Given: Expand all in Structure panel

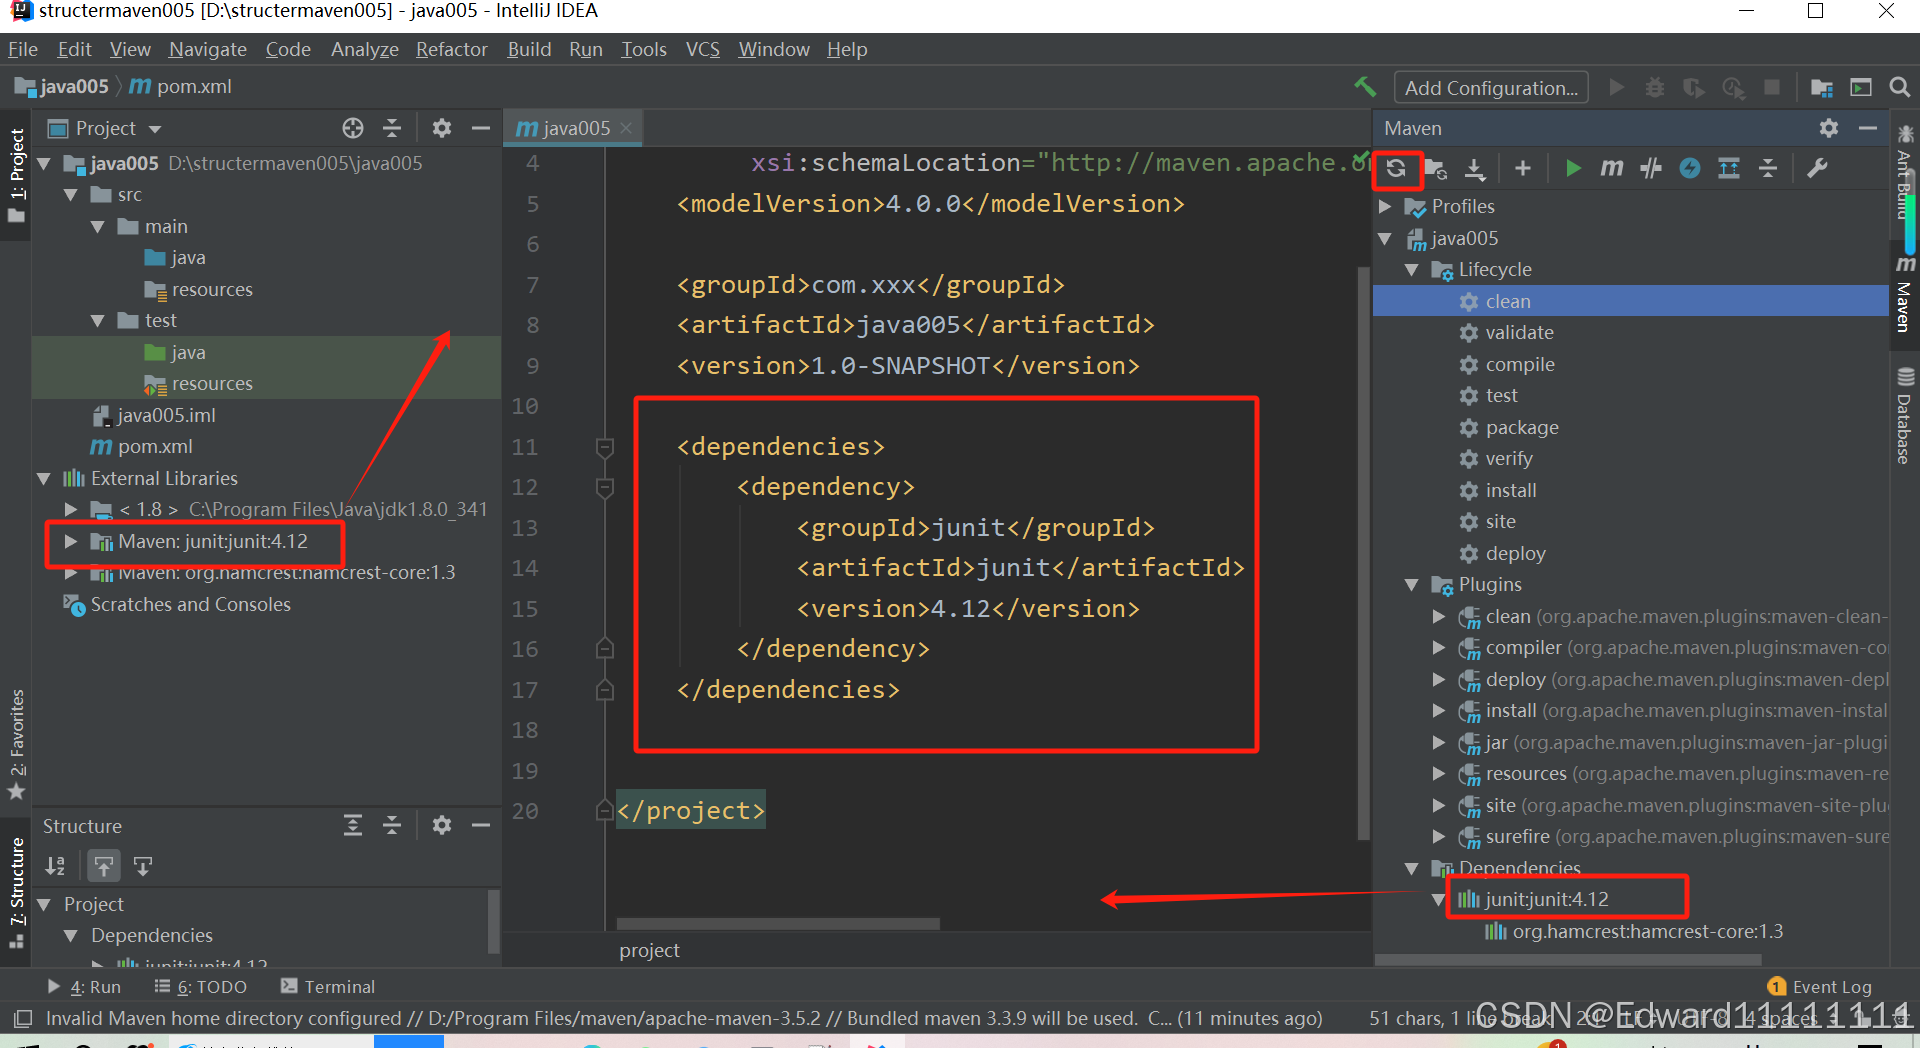Looking at the screenshot, I should pos(353,825).
